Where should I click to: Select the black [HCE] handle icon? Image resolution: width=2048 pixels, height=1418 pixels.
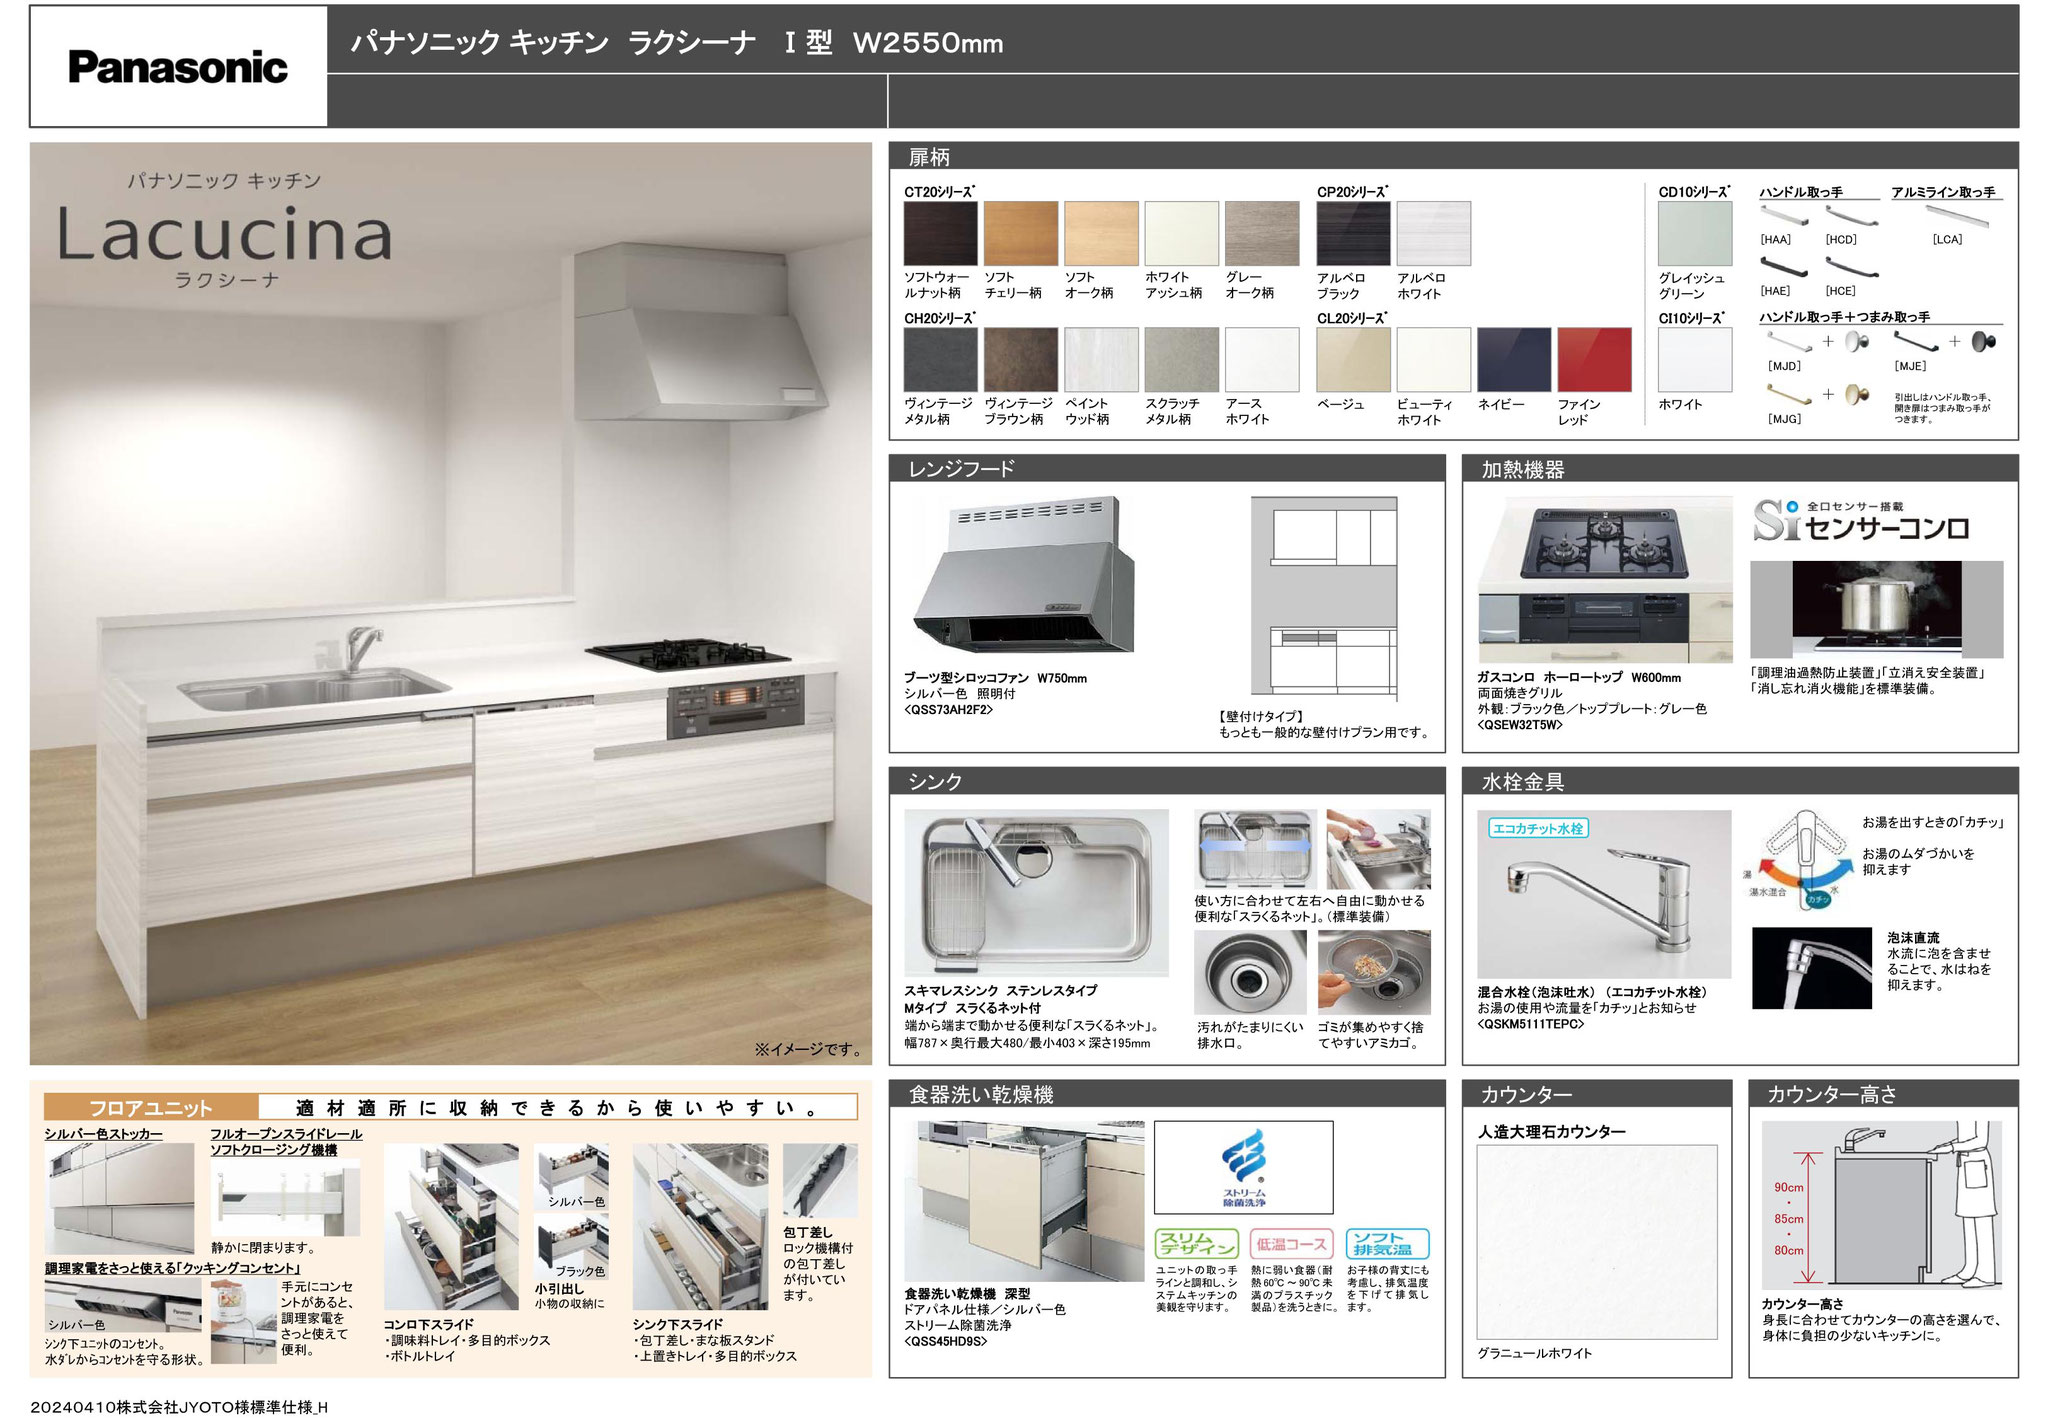tap(1850, 267)
